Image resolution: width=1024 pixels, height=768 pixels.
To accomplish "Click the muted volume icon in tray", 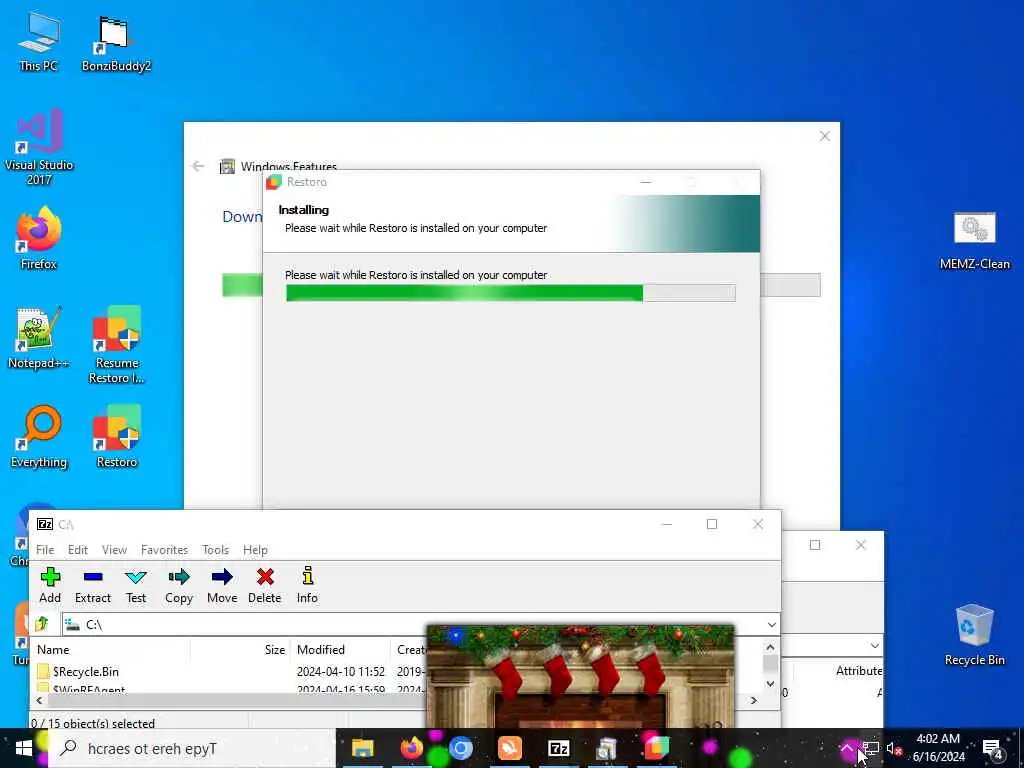I will click(x=894, y=748).
